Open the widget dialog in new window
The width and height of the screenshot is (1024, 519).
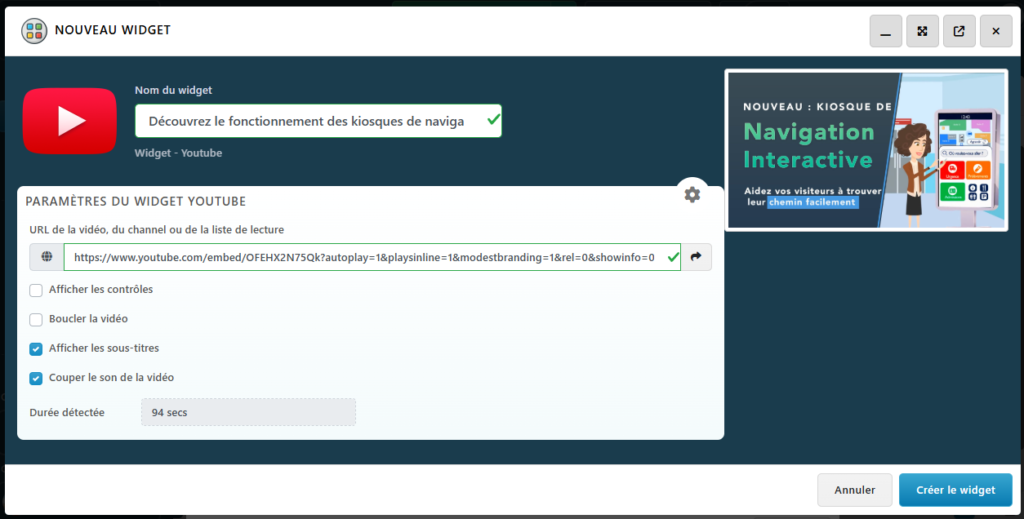[x=959, y=31]
